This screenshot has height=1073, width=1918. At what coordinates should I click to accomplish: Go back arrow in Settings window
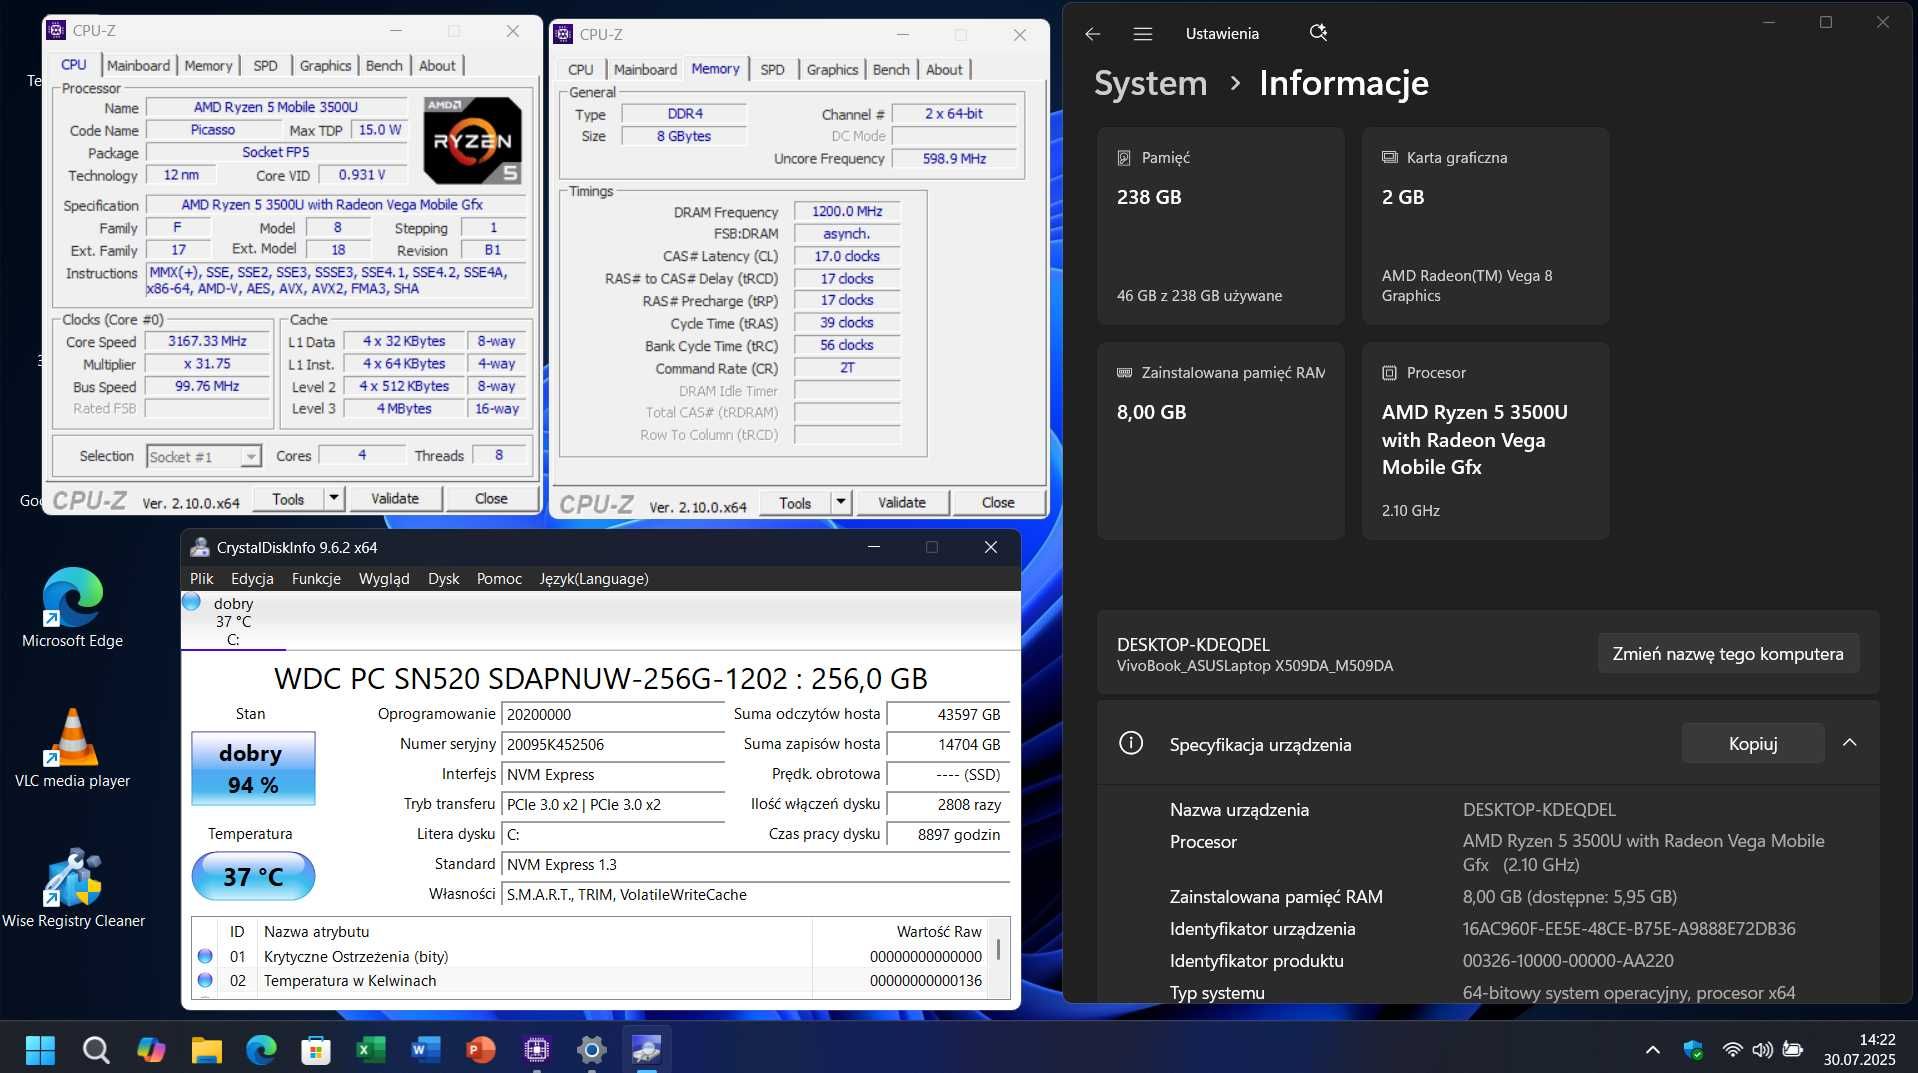tap(1092, 34)
